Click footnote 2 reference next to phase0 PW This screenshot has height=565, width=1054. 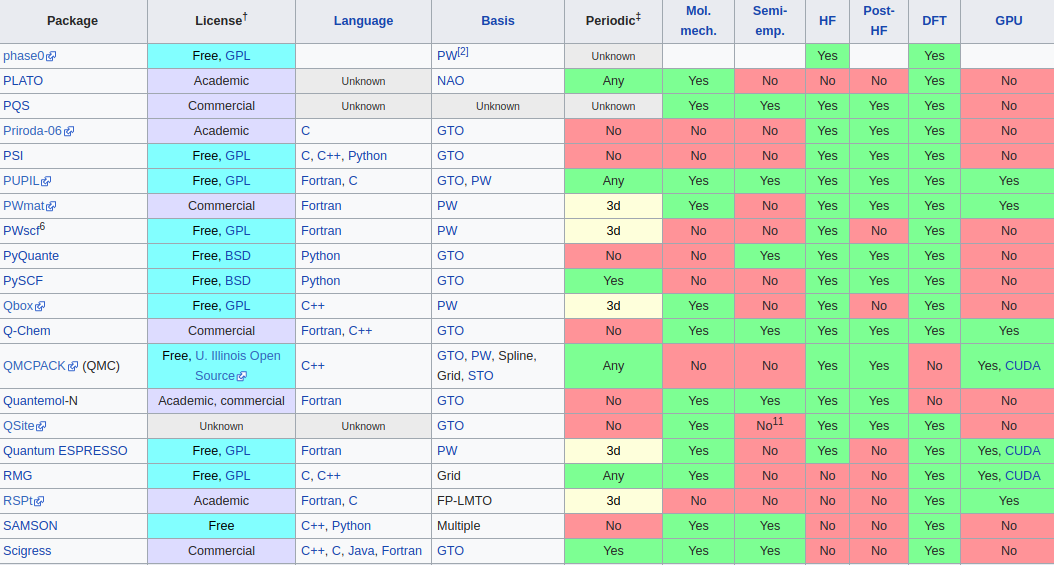(x=463, y=52)
